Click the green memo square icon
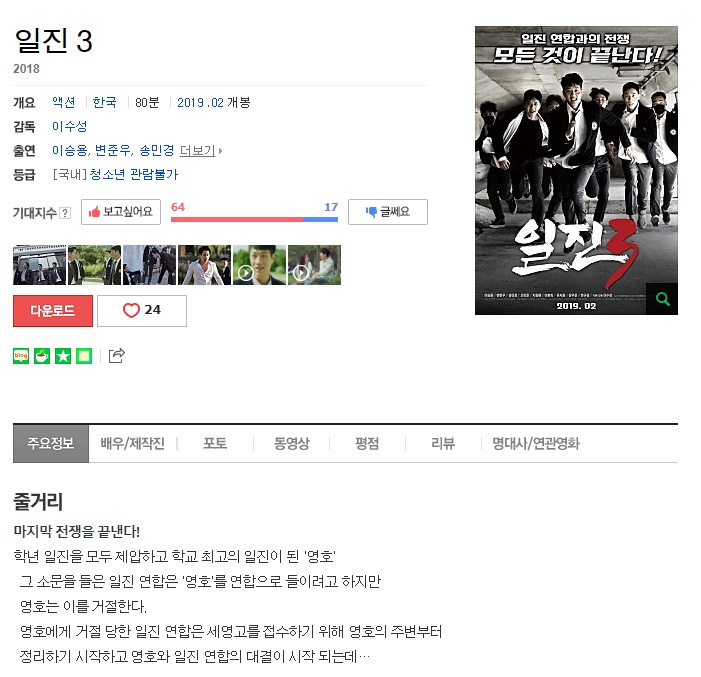Screen dimensions: 701x677 [84, 356]
